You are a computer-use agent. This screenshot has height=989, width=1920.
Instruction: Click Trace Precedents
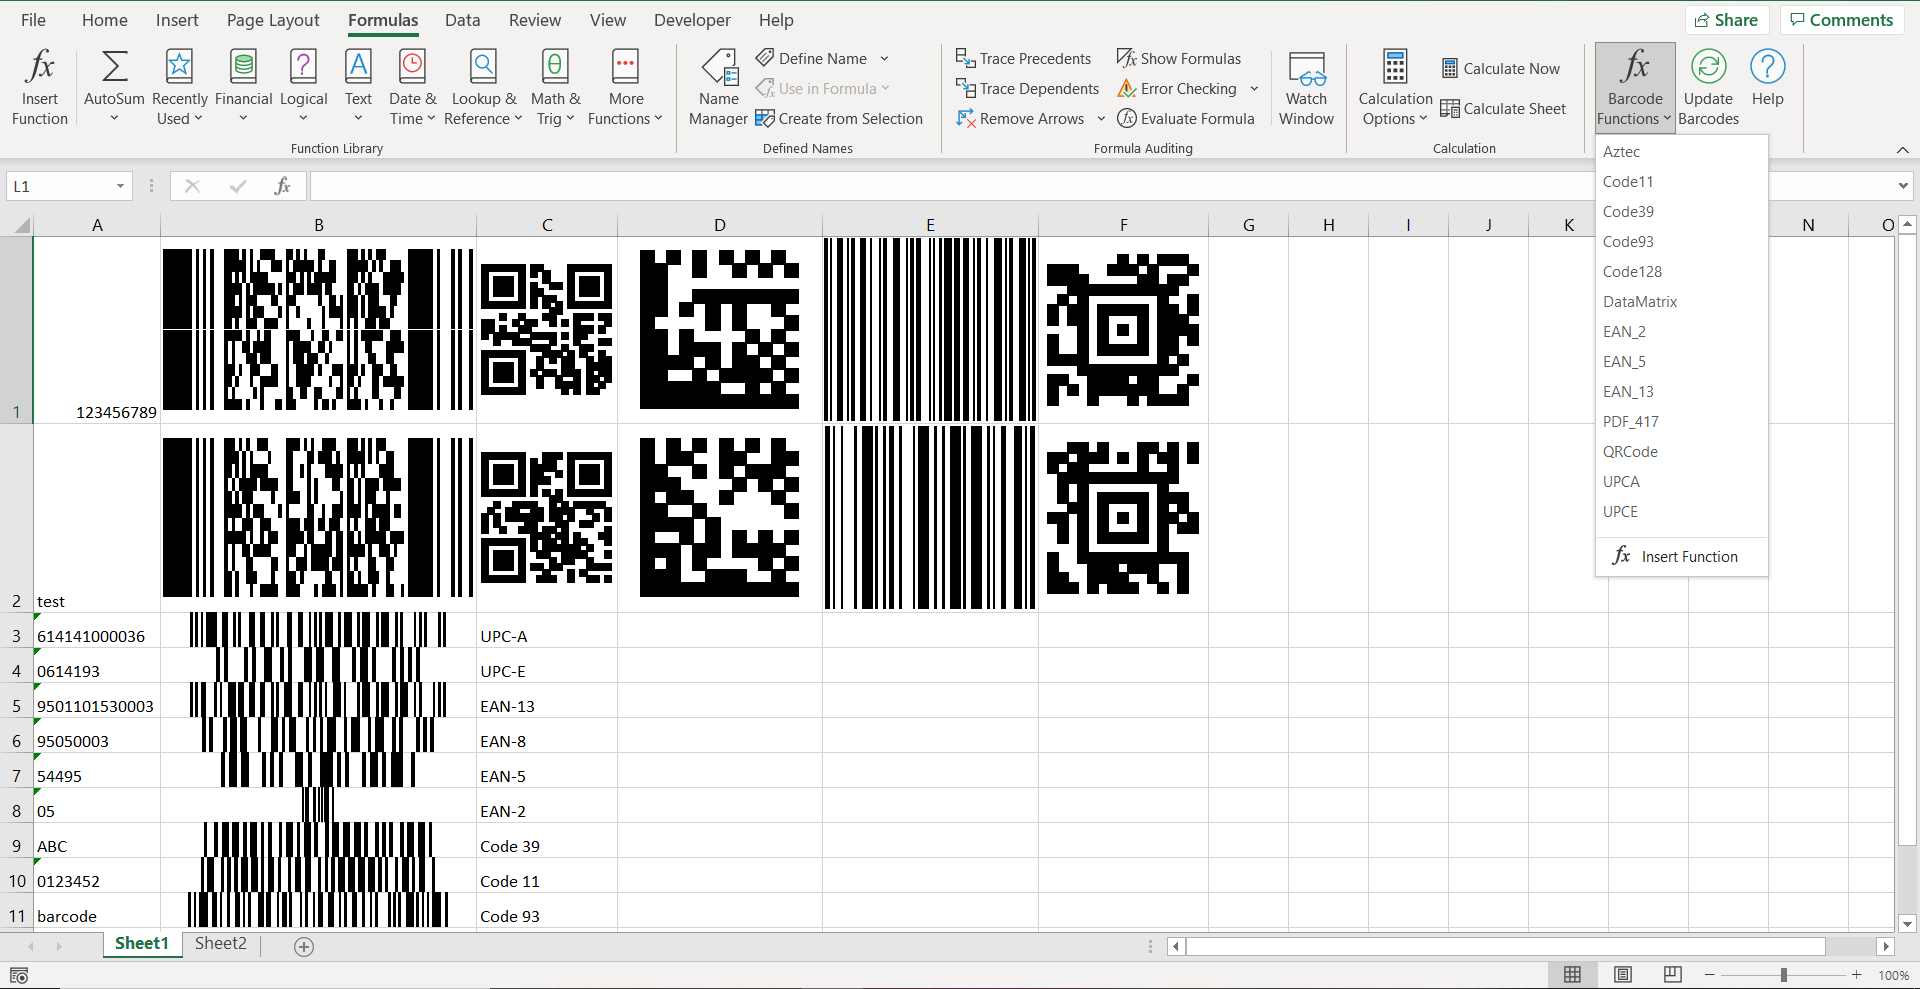click(1023, 58)
